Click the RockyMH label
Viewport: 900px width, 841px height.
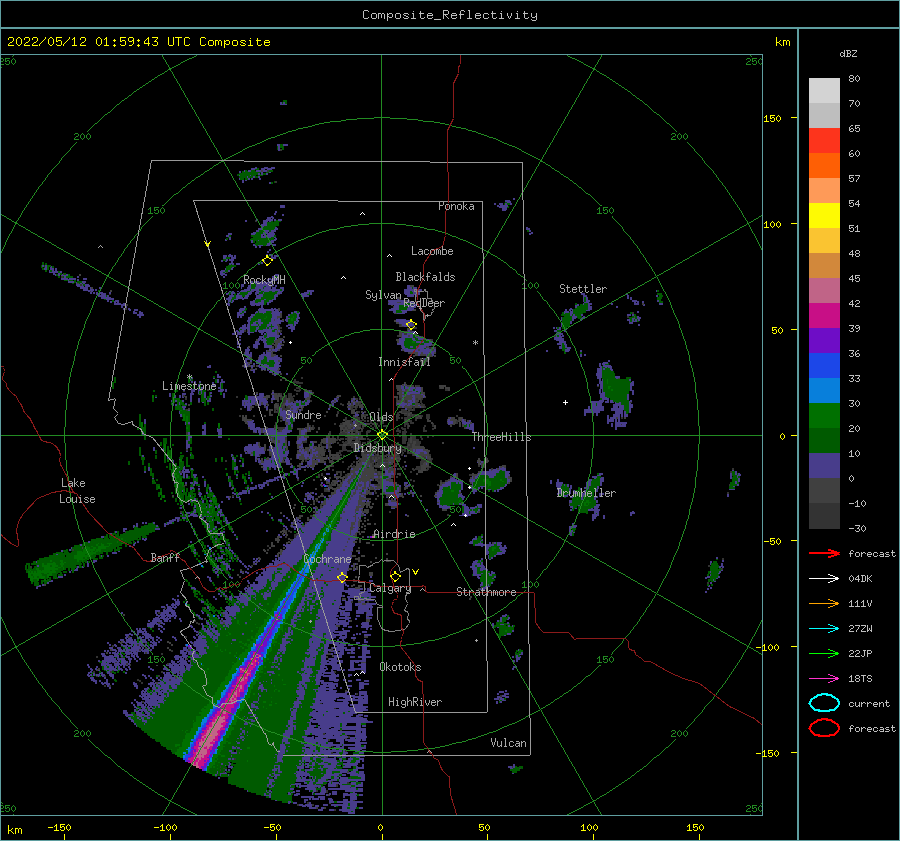pyautogui.click(x=264, y=280)
